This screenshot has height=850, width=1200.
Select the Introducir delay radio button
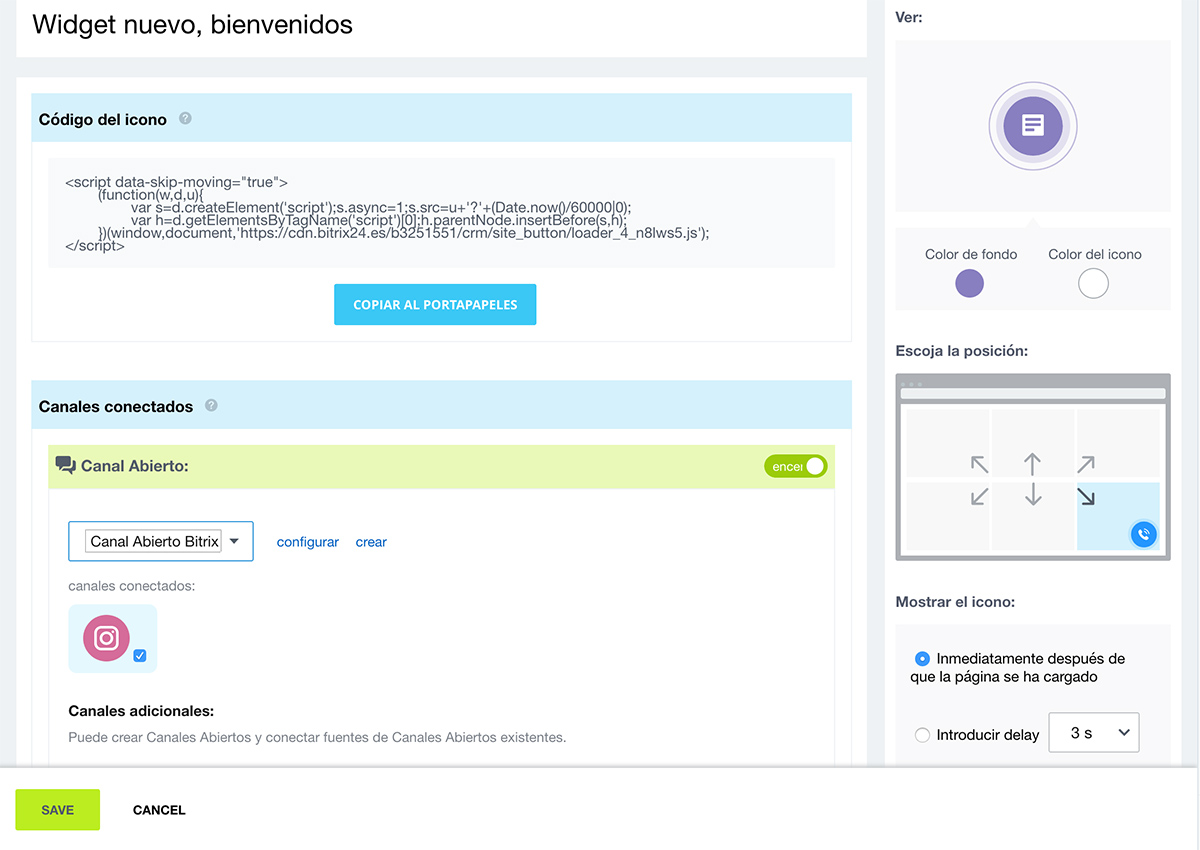coord(922,735)
